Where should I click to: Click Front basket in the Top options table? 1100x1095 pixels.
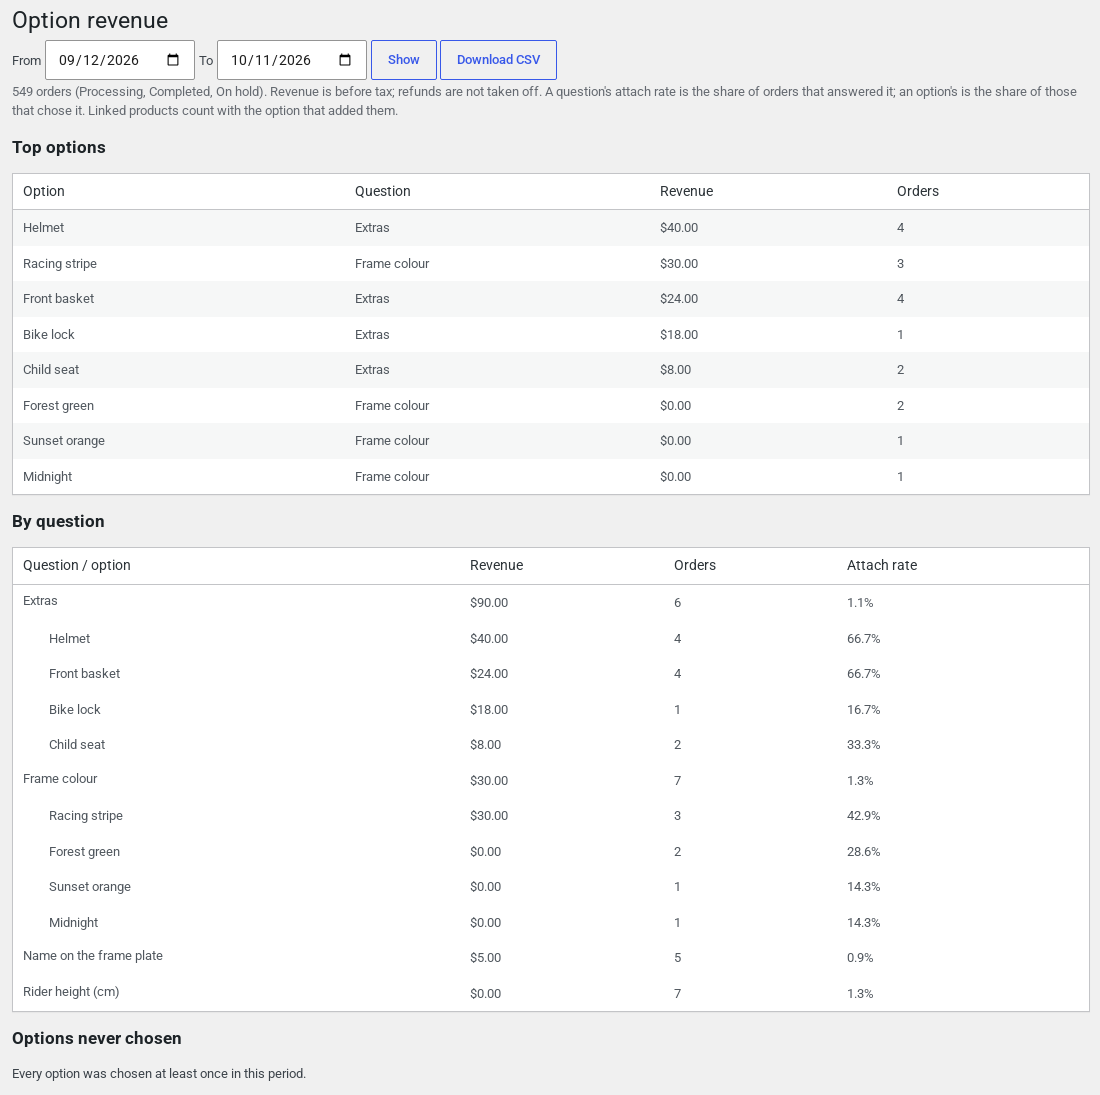58,299
